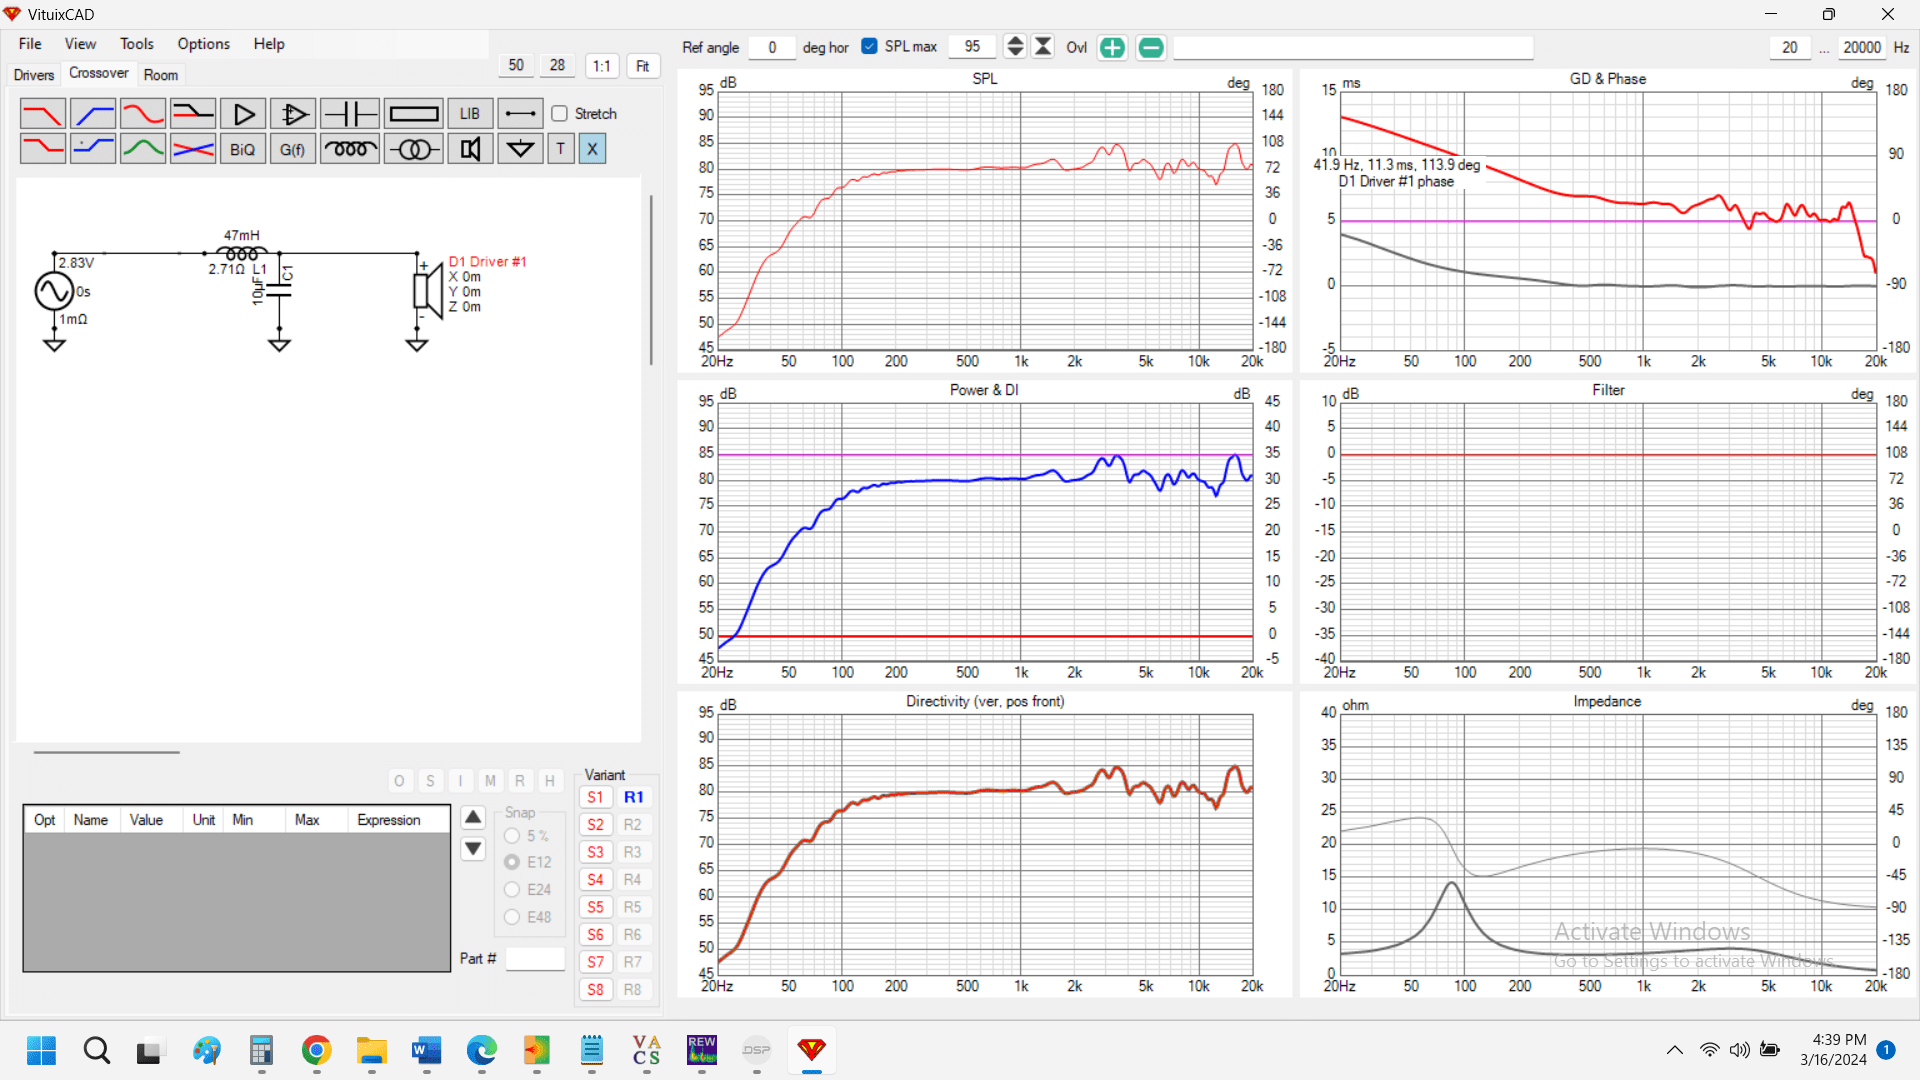Toggle the SPL max checkbox
This screenshot has width=1920, height=1080.
click(869, 46)
